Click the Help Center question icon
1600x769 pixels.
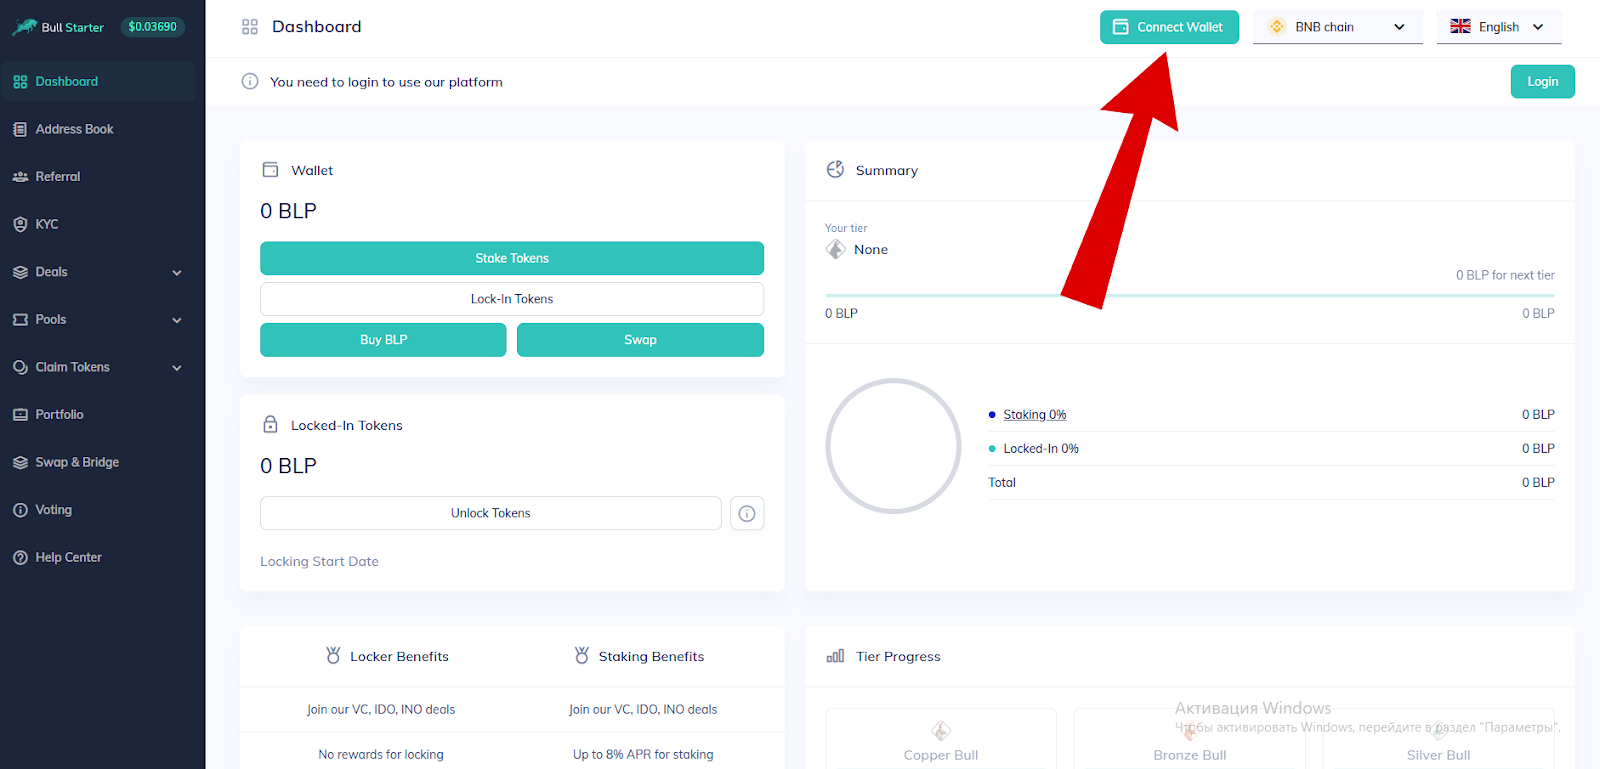tap(20, 557)
